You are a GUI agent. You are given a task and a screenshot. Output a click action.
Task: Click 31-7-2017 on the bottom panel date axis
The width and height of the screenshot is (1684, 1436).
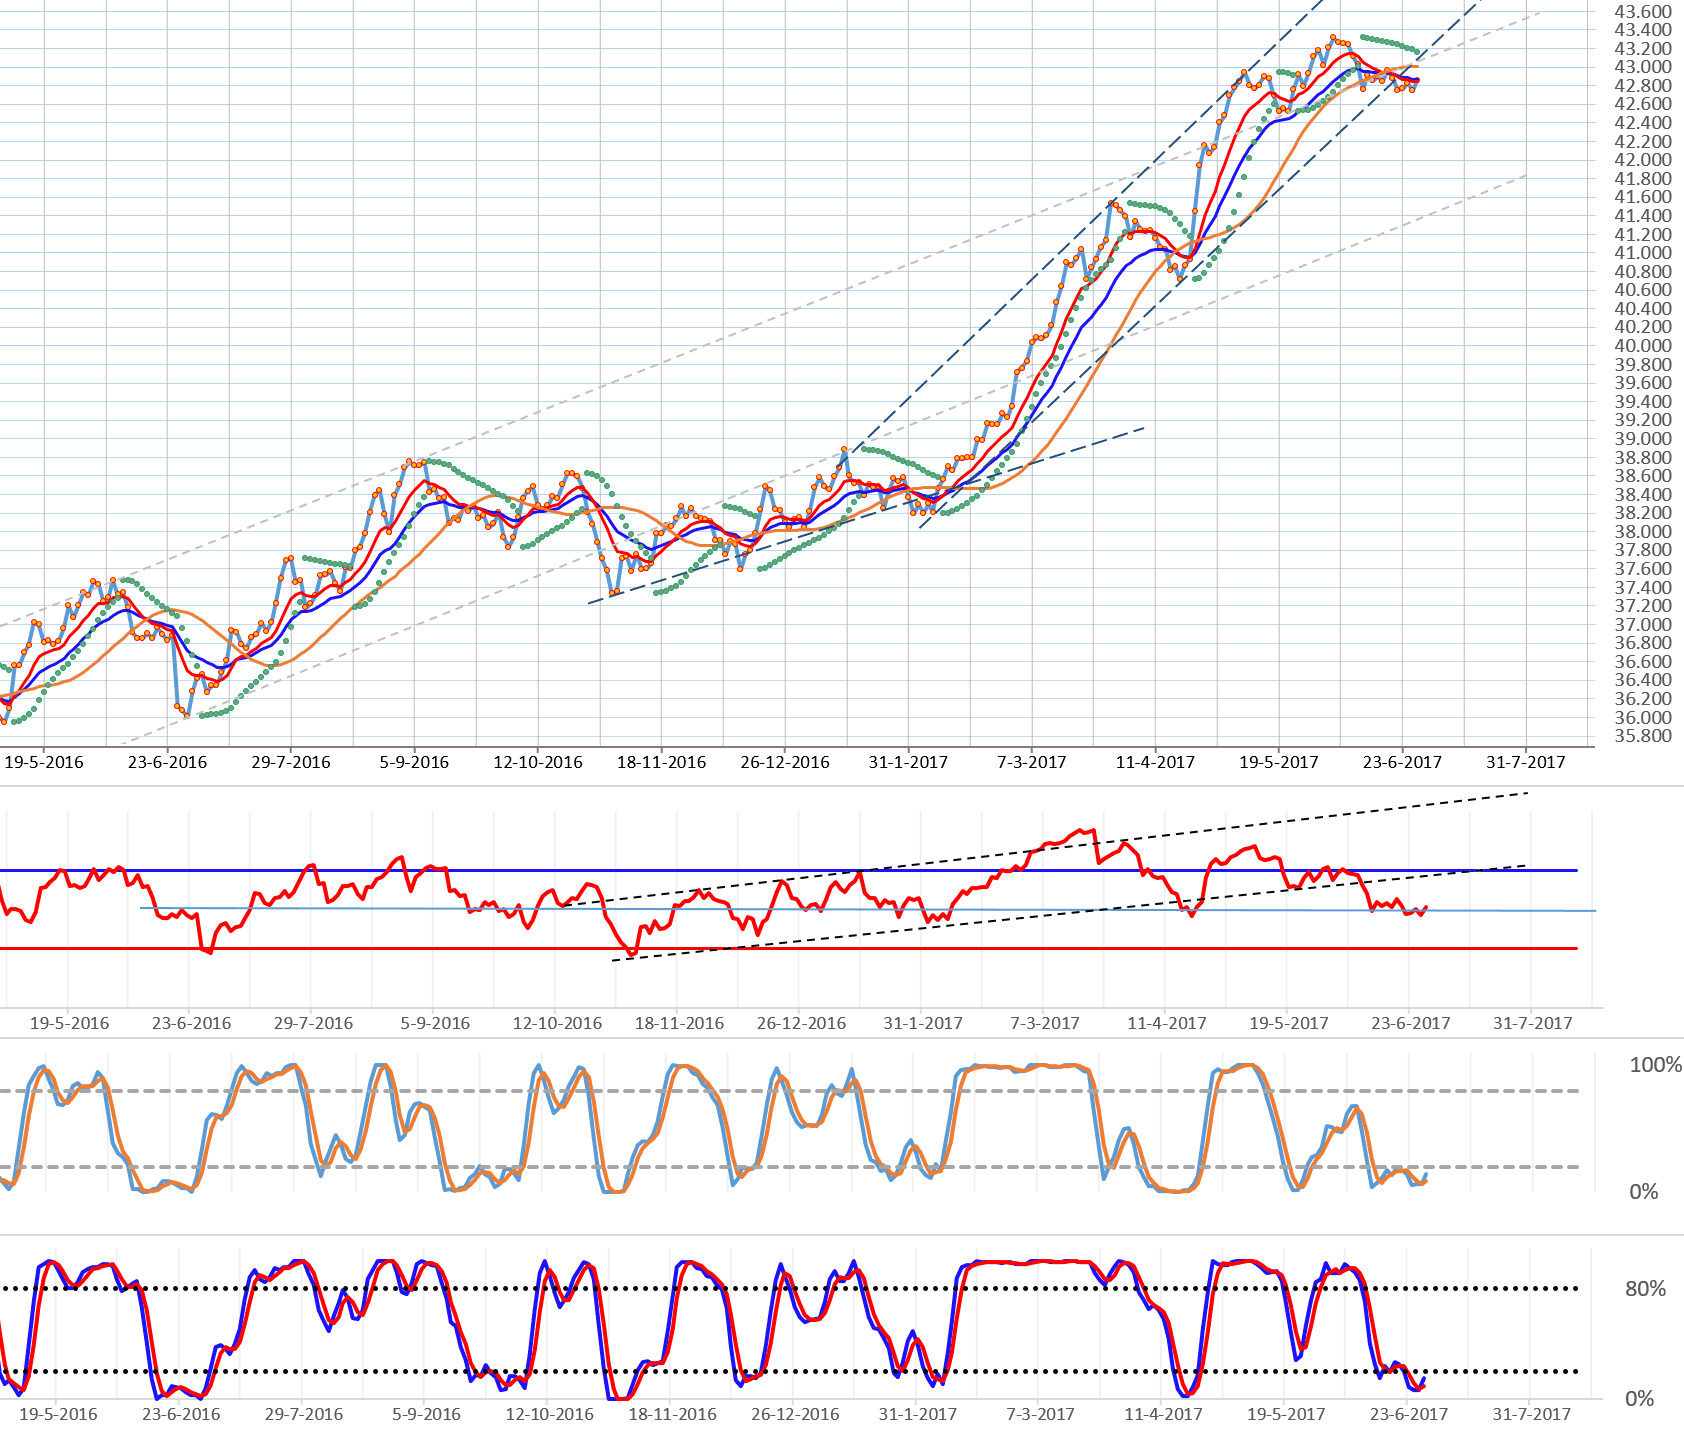[x=1531, y=1414]
